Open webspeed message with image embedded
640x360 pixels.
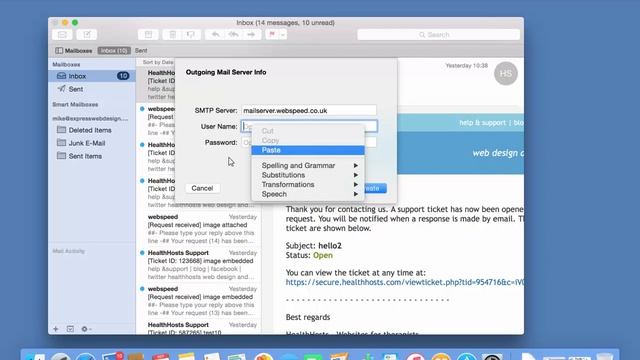click(199, 301)
